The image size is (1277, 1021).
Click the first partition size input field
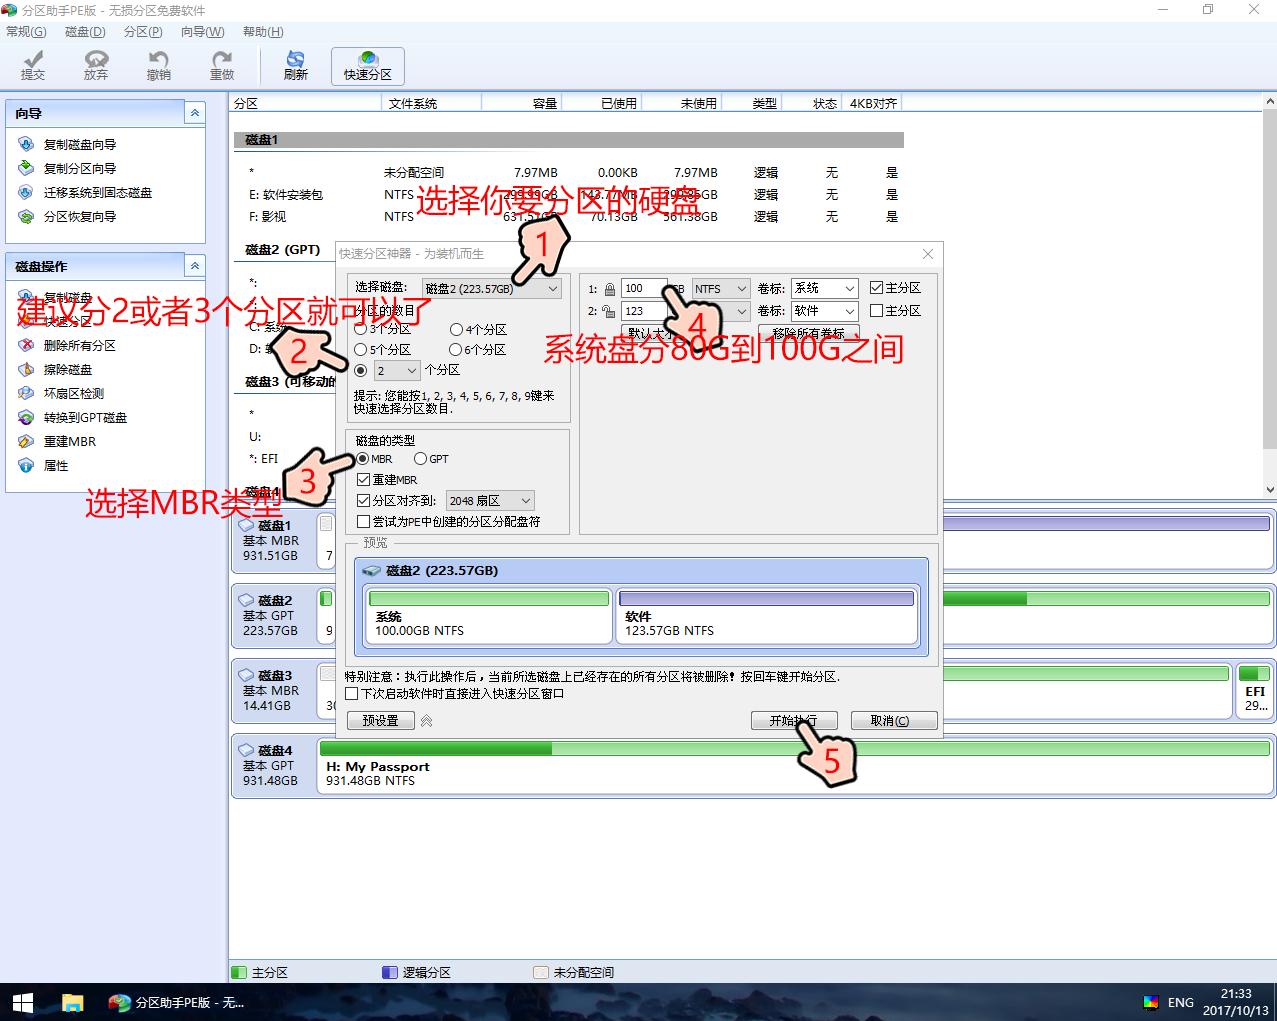(x=641, y=289)
